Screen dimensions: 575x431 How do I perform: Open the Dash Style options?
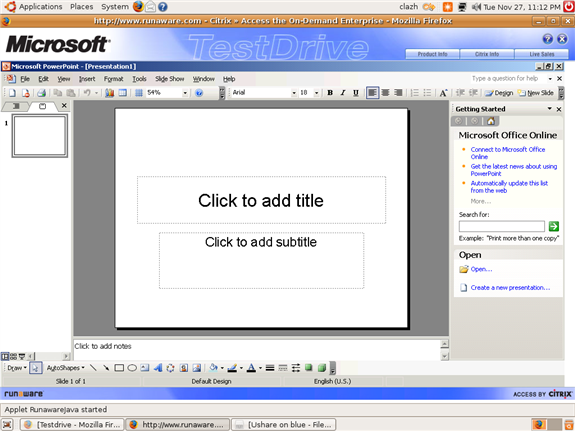click(283, 368)
